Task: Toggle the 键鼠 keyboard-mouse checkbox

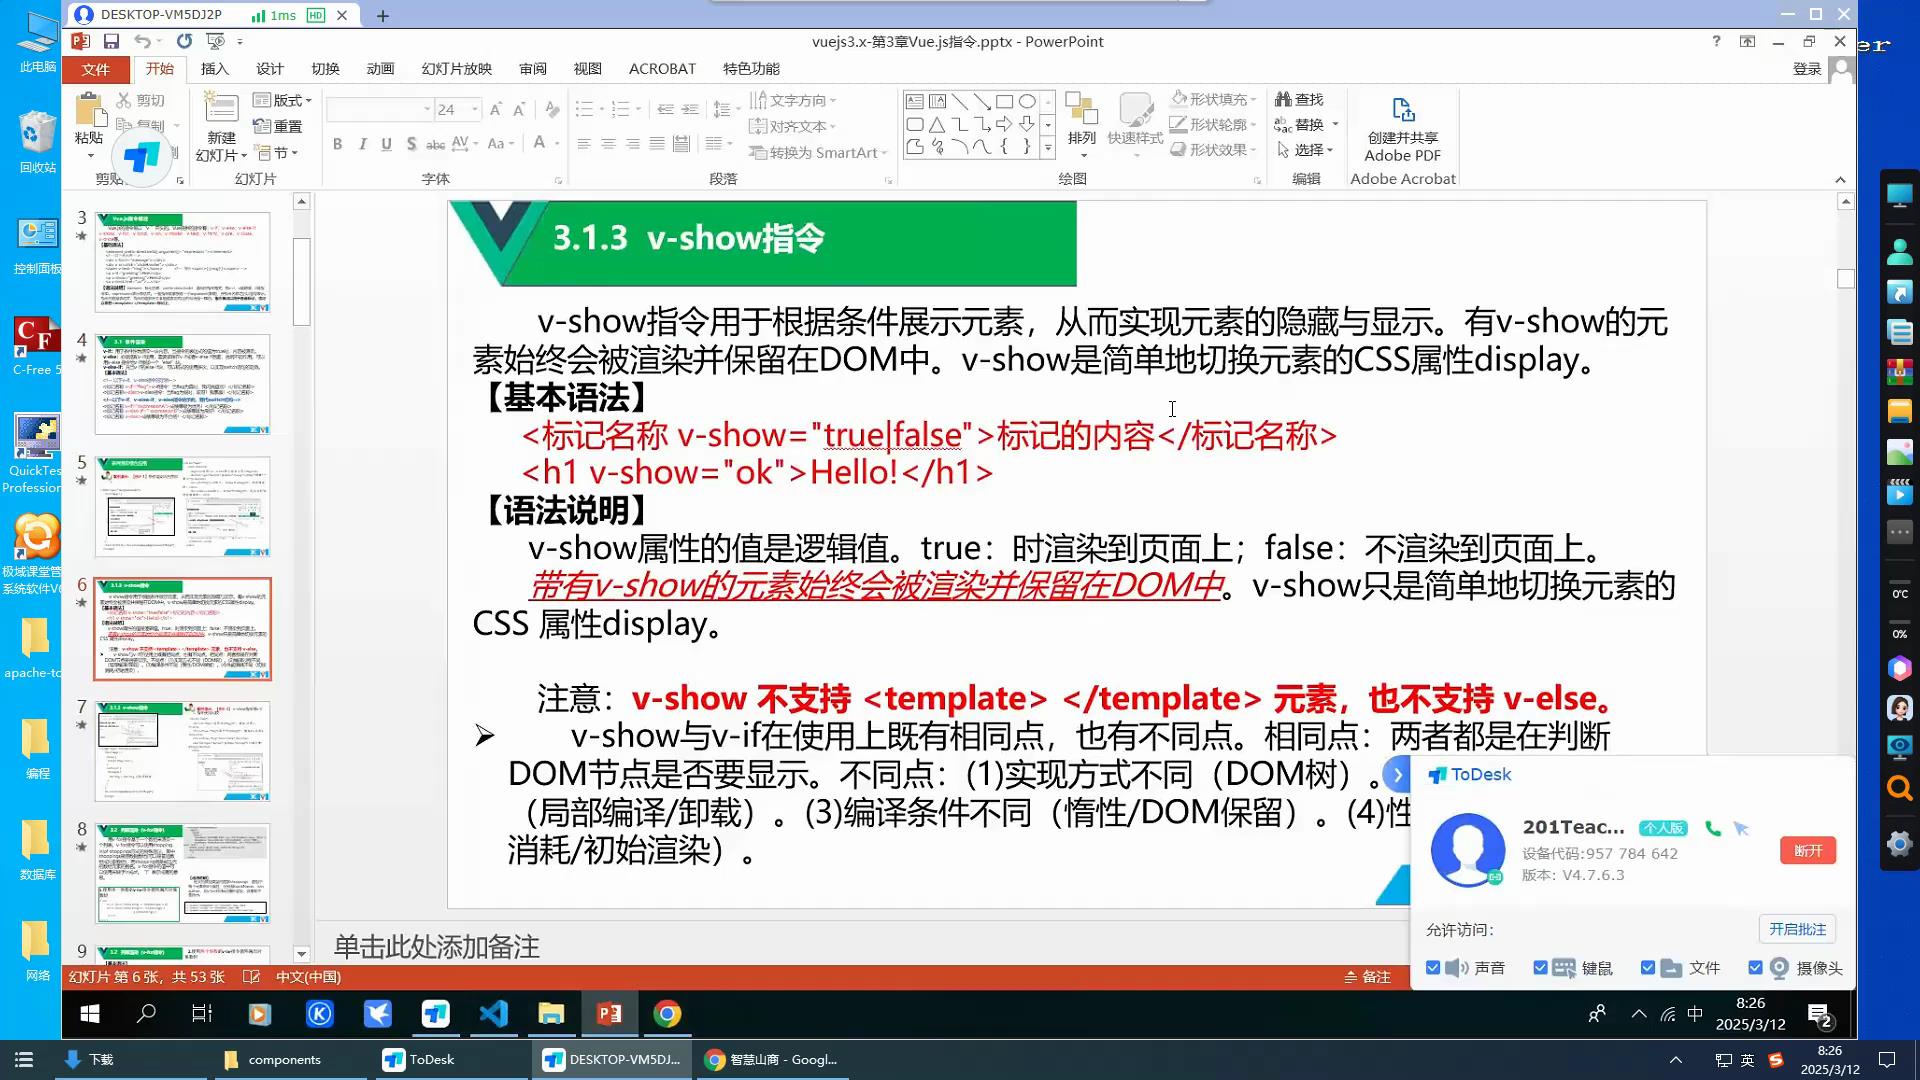Action: 1540,967
